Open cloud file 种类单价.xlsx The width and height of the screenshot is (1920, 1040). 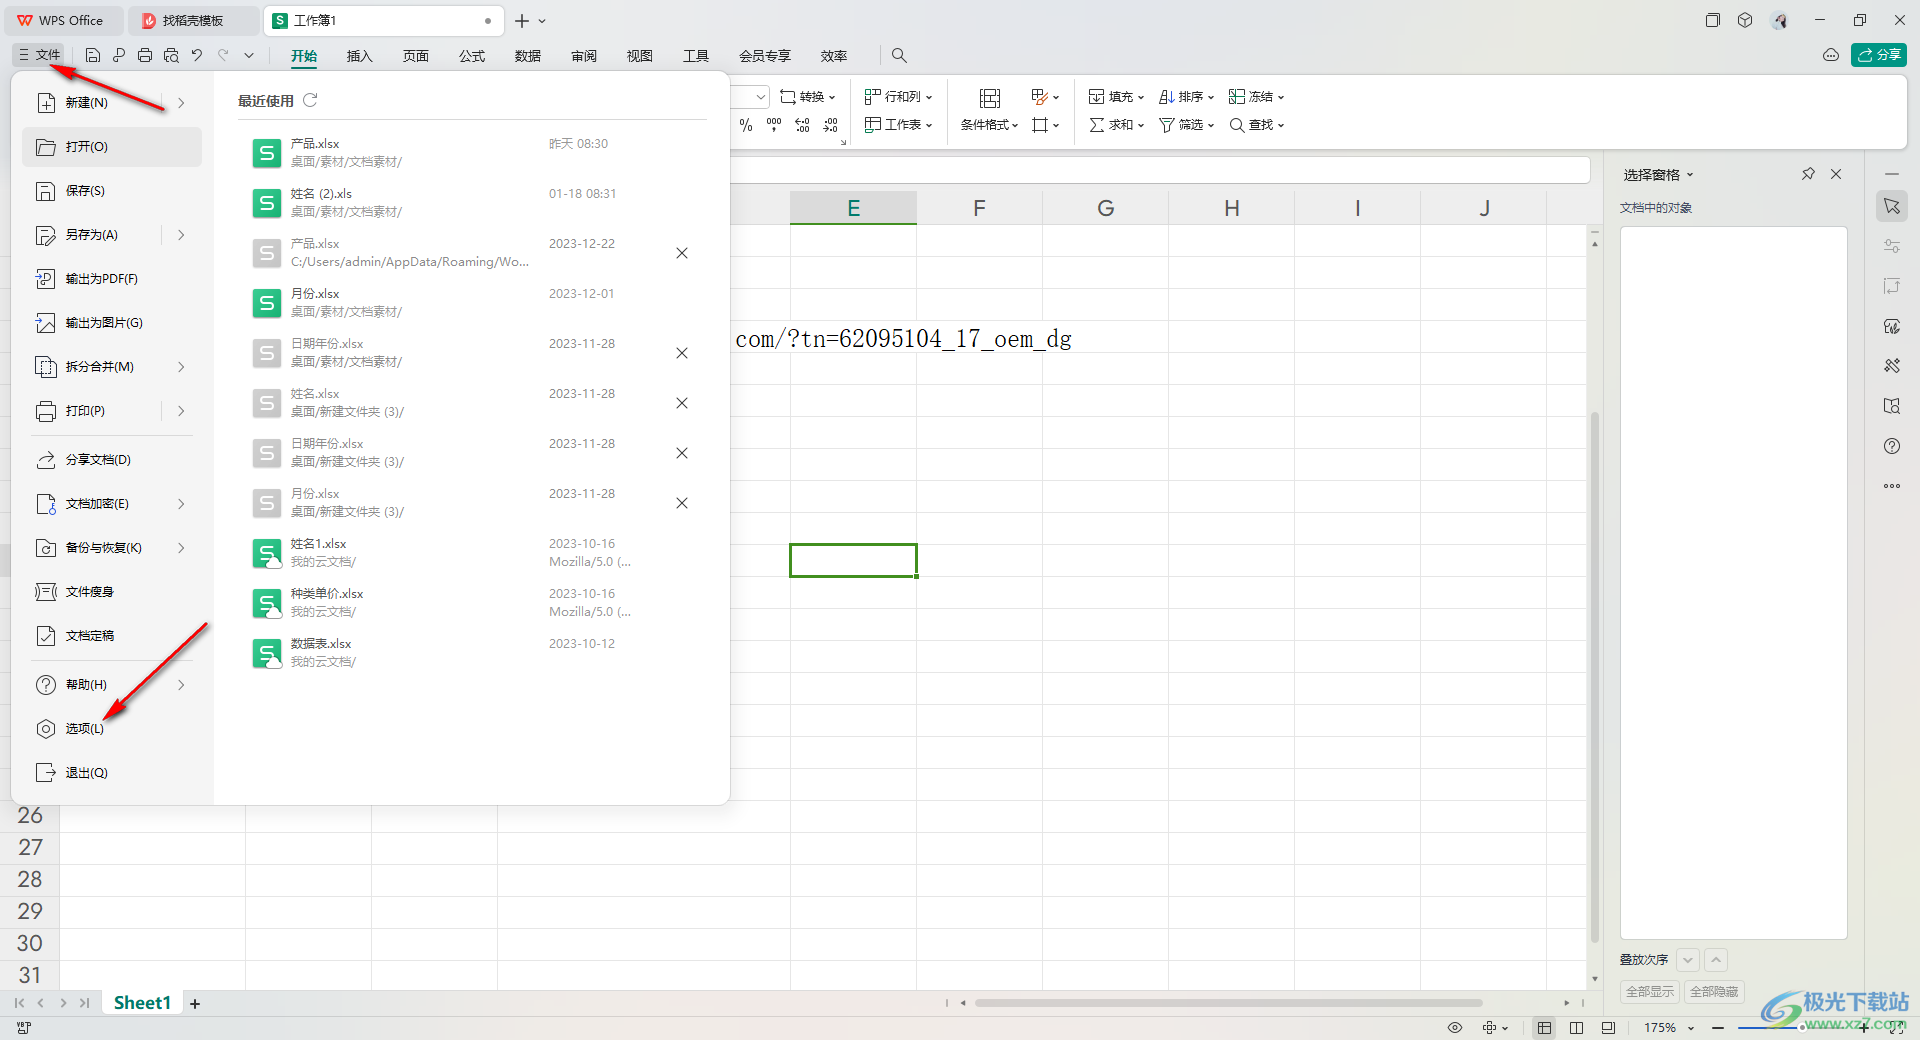pyautogui.click(x=472, y=603)
